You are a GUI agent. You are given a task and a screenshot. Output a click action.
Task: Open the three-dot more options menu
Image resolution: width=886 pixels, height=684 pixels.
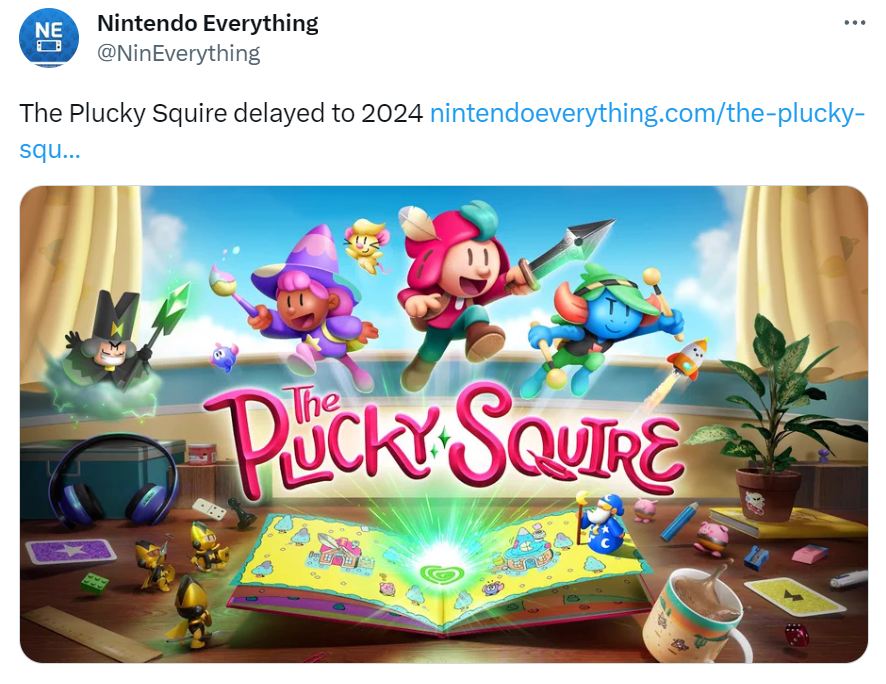click(854, 23)
